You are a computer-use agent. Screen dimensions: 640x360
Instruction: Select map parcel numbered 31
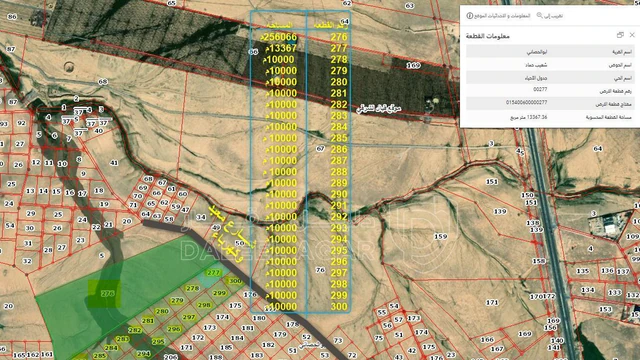pyautogui.click(x=28, y=243)
